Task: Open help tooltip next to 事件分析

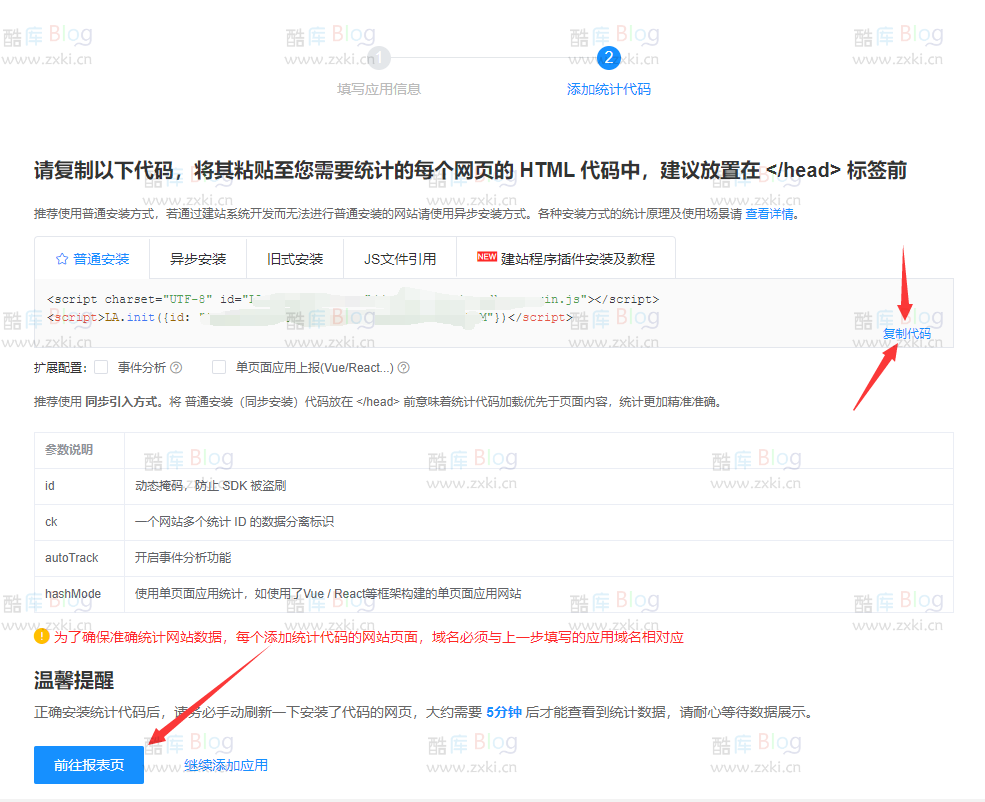Action: pyautogui.click(x=174, y=367)
